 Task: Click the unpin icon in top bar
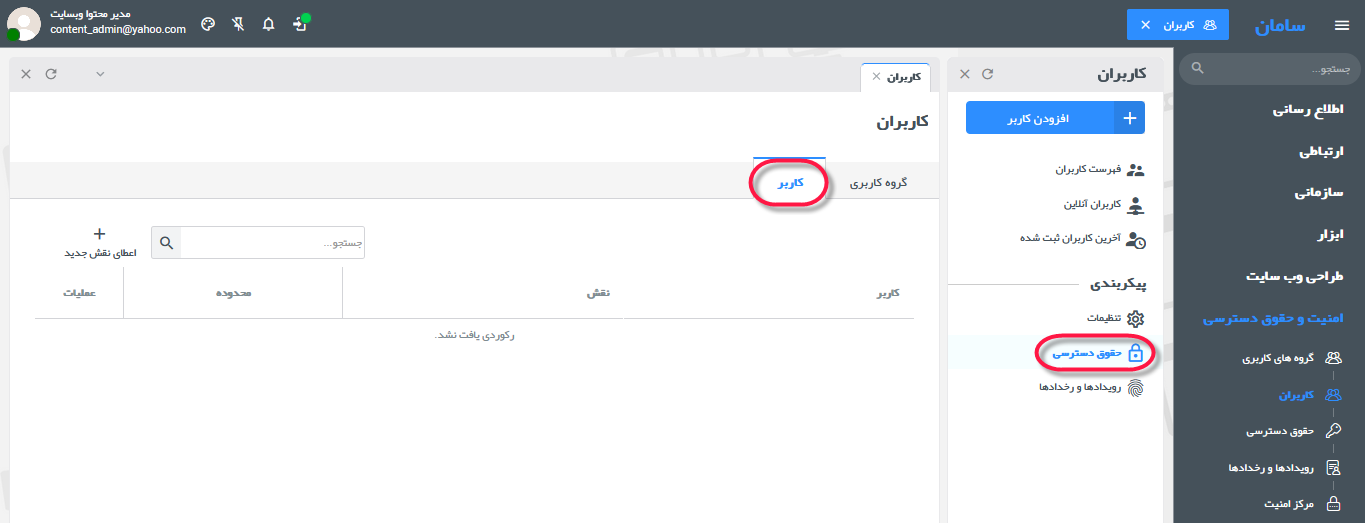pyautogui.click(x=238, y=24)
